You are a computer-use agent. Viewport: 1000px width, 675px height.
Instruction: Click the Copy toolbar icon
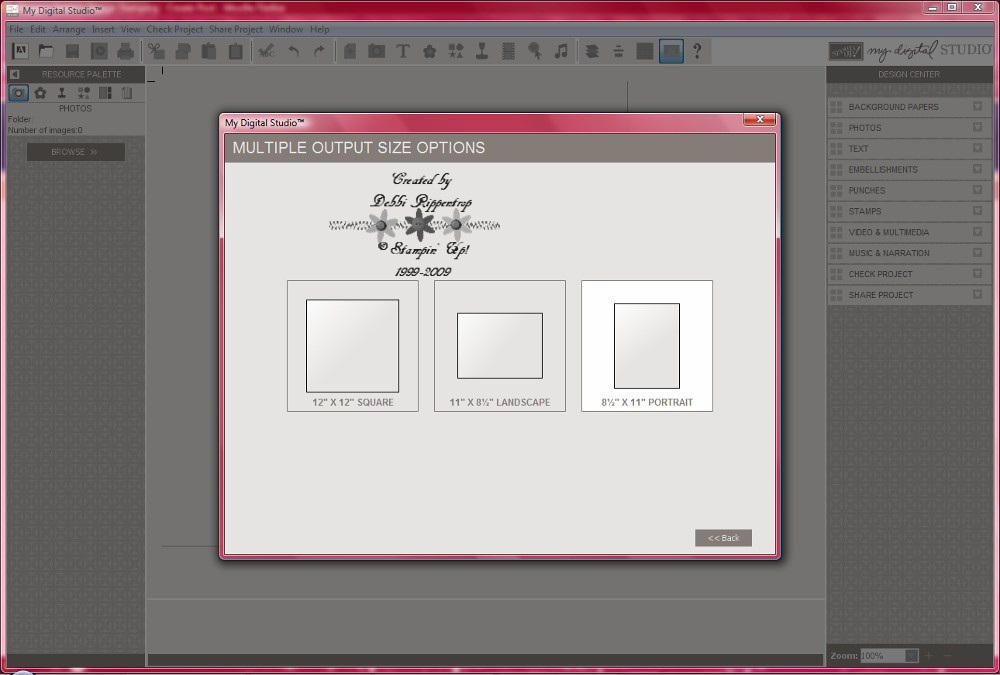click(183, 51)
